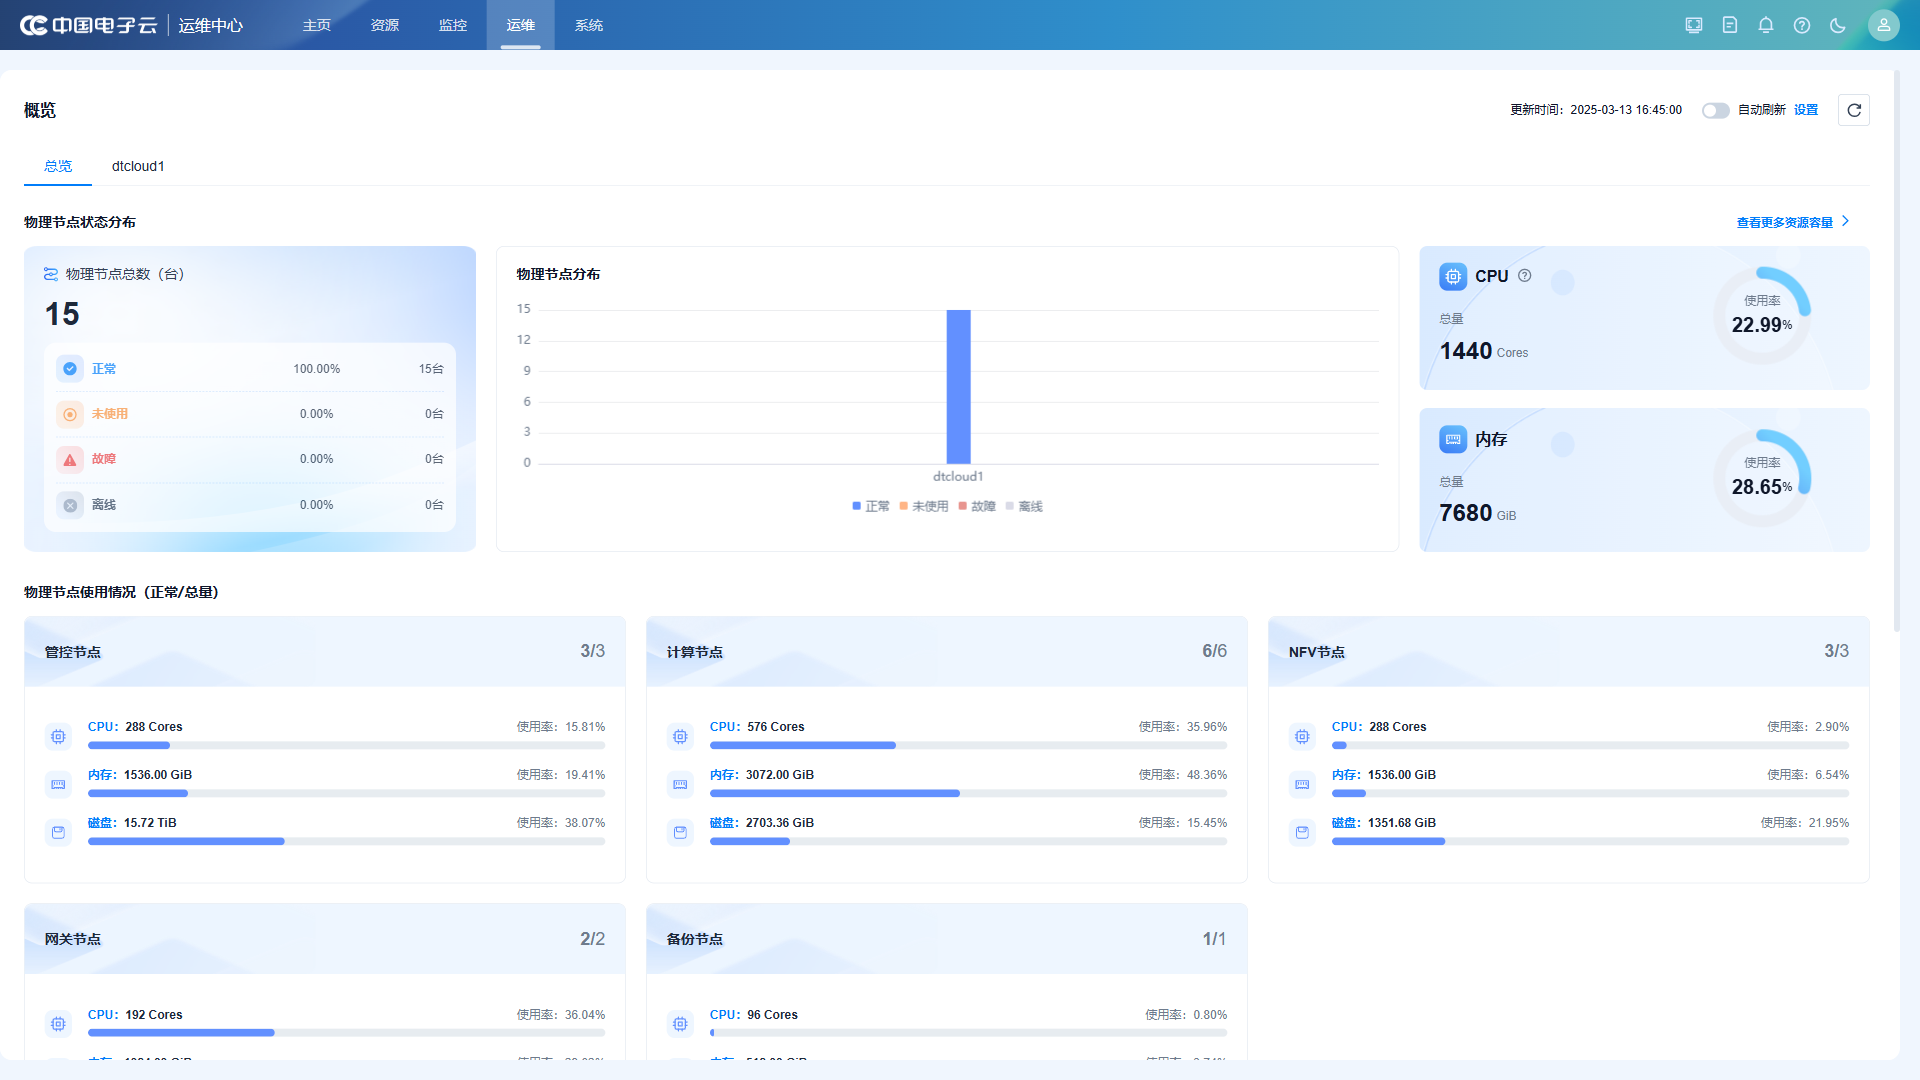The height and width of the screenshot is (1080, 1920).
Task: Click the CPU icon in the 网关节点 card
Action: coord(58,1024)
